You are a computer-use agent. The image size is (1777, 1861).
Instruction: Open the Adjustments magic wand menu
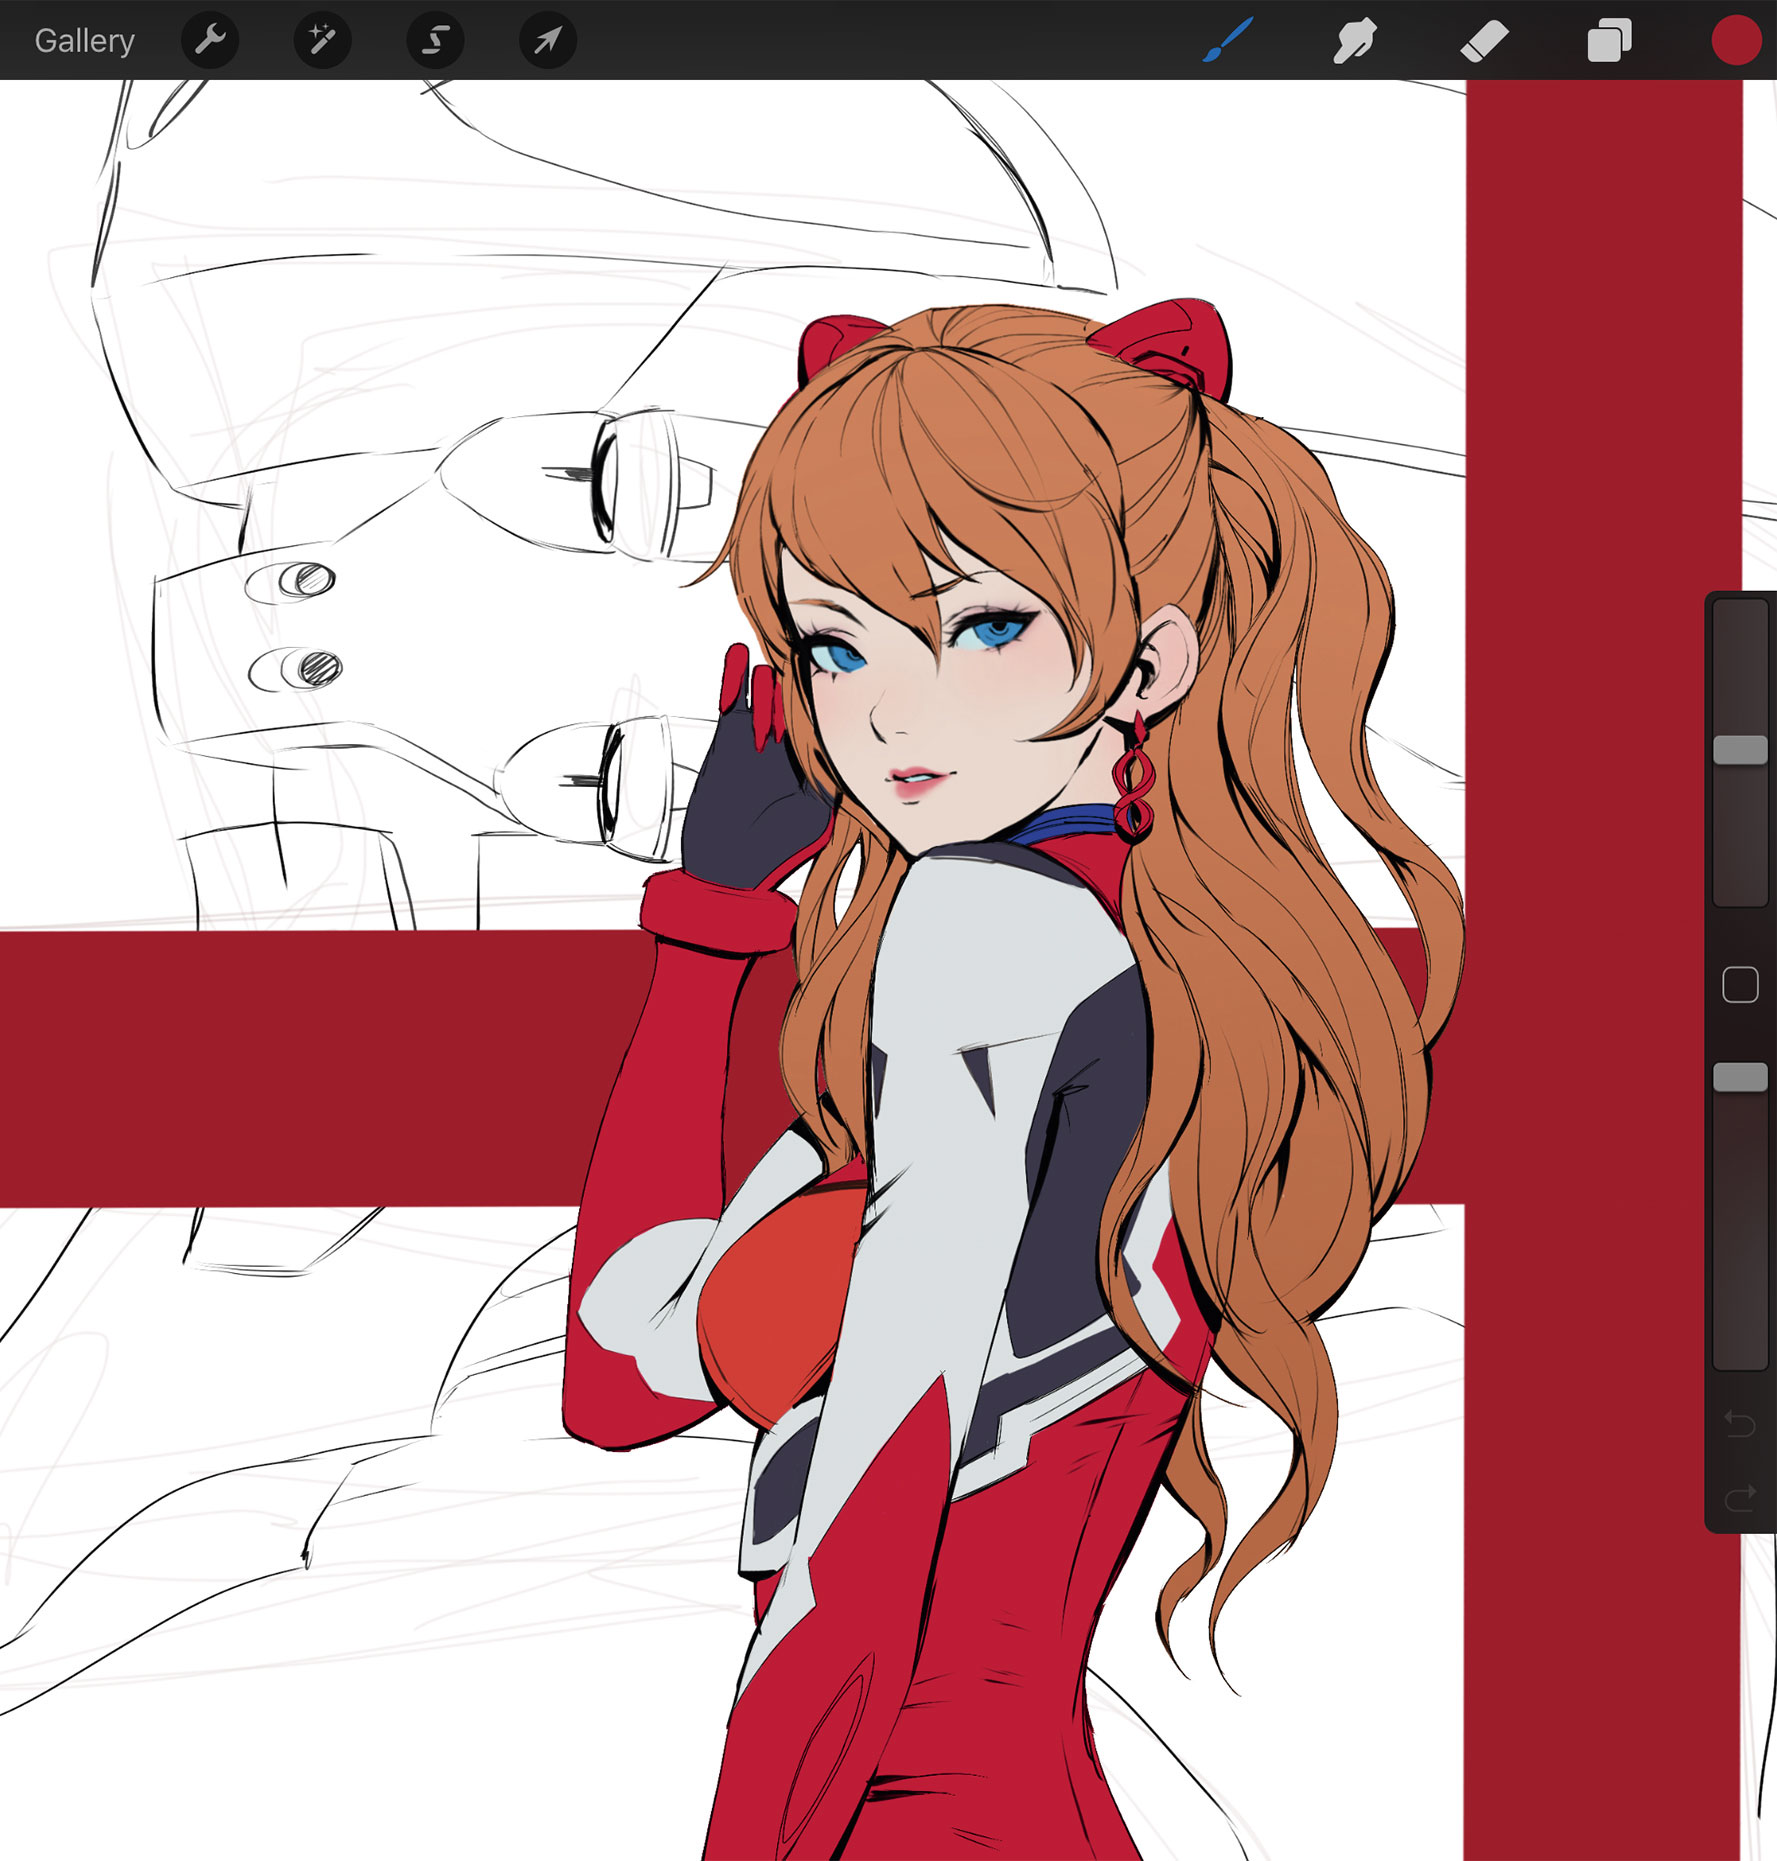pyautogui.click(x=322, y=40)
